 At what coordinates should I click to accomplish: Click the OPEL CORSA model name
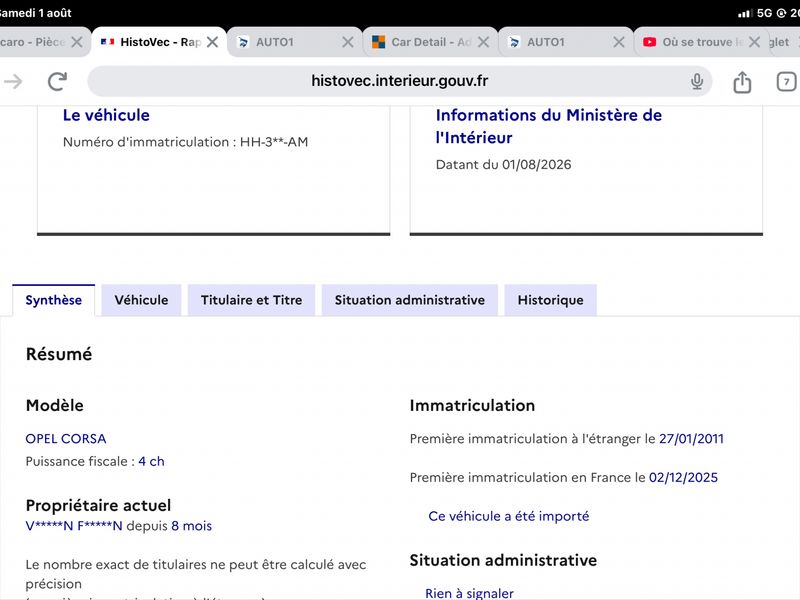pyautogui.click(x=66, y=439)
